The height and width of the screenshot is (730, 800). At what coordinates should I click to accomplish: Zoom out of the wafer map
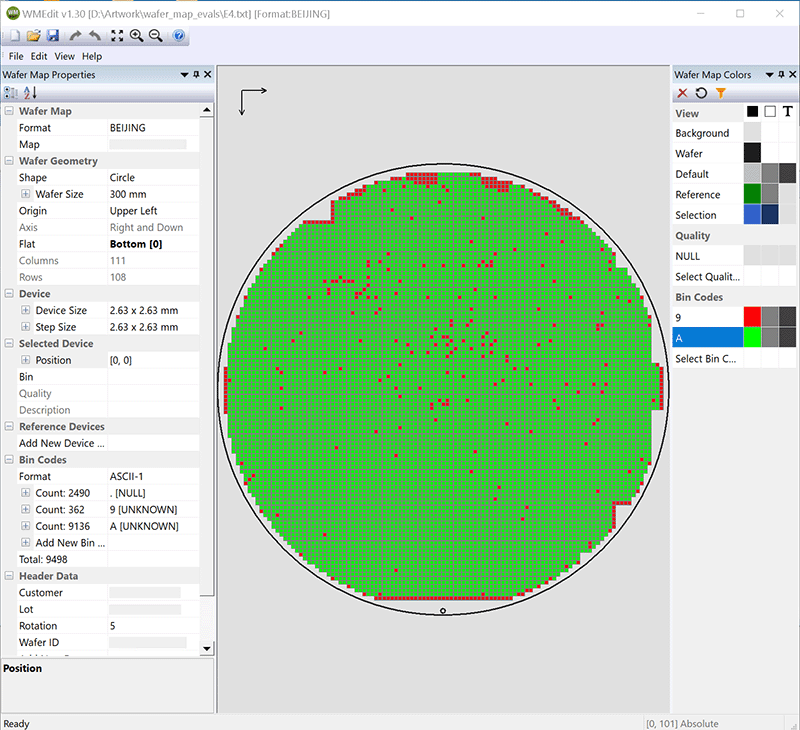point(156,36)
